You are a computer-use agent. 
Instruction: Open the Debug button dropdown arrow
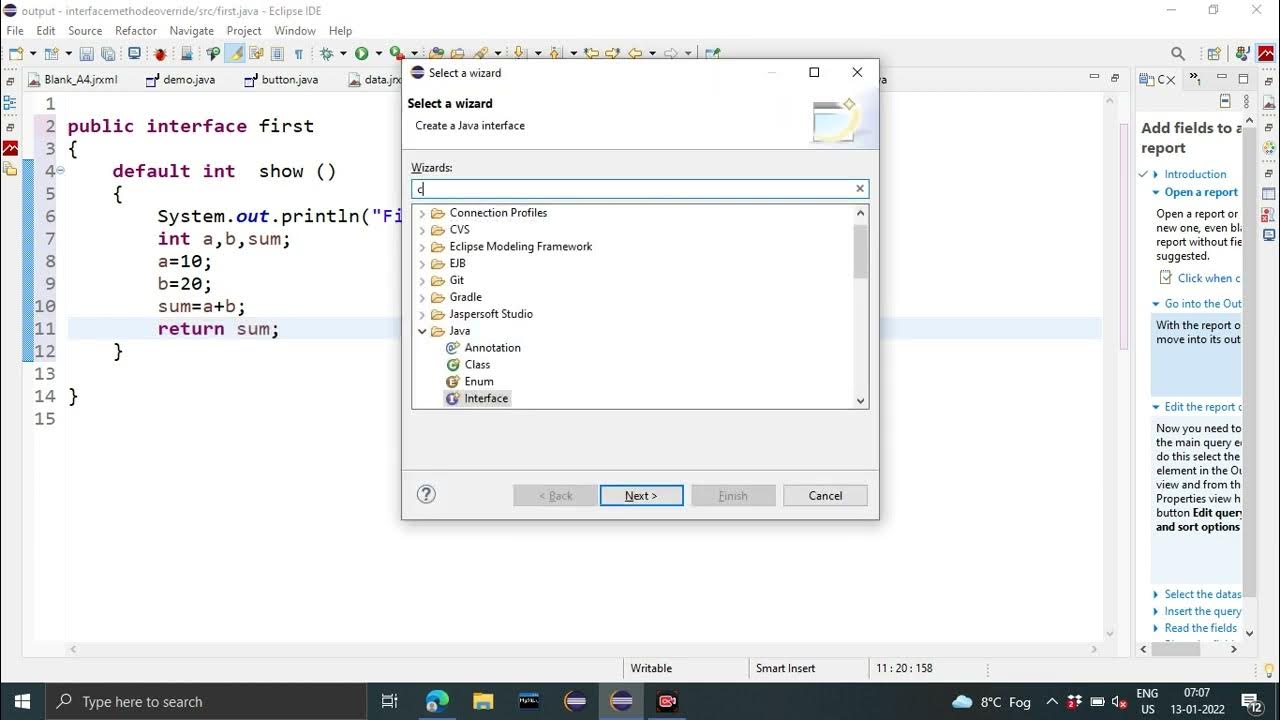coord(343,53)
